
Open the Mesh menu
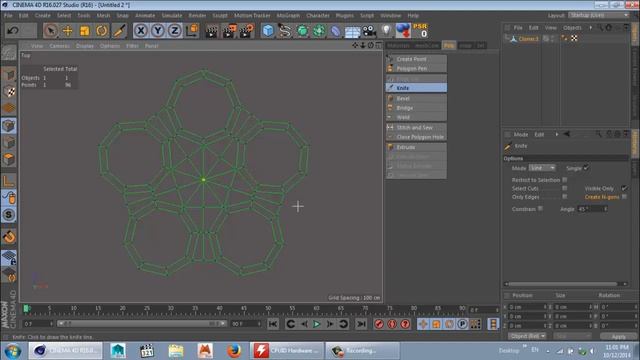click(x=103, y=16)
